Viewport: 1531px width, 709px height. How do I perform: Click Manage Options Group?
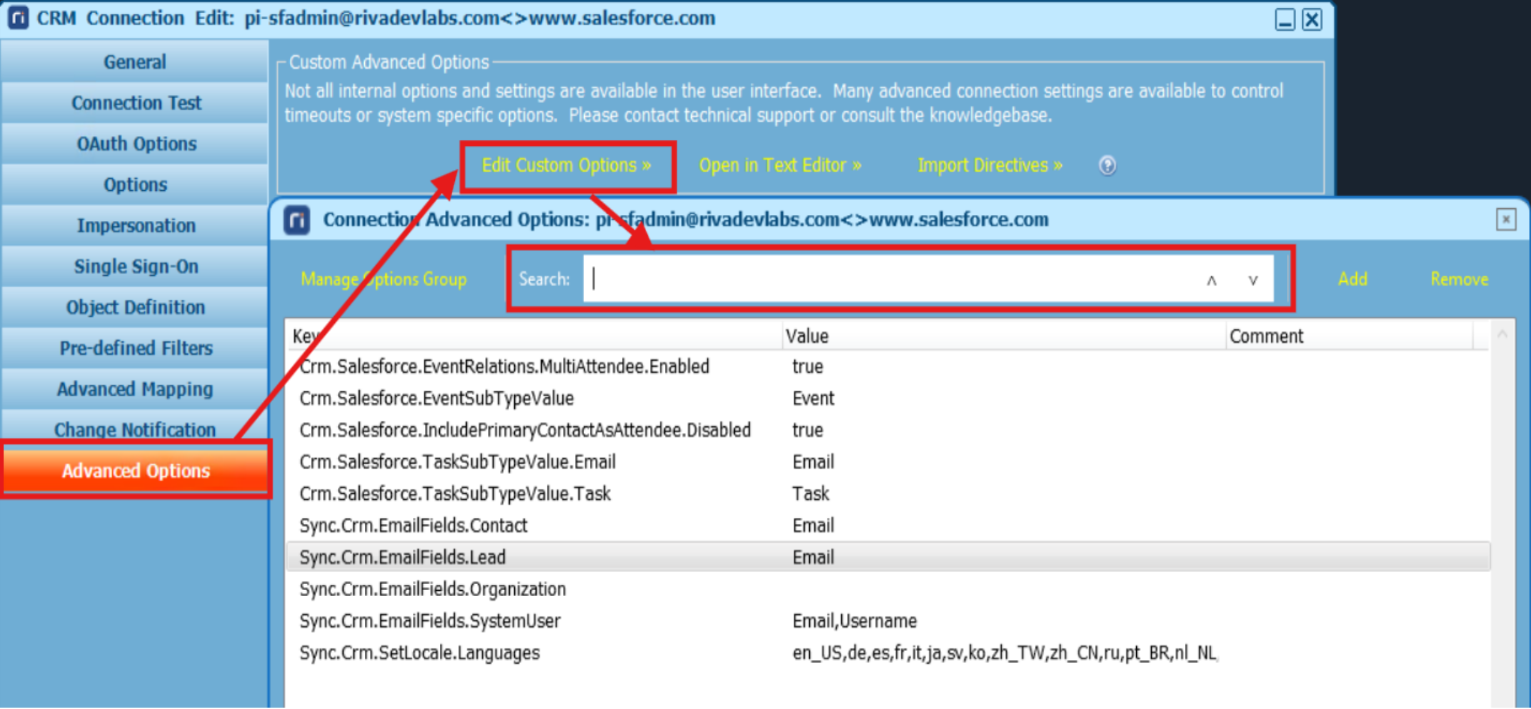coord(384,280)
